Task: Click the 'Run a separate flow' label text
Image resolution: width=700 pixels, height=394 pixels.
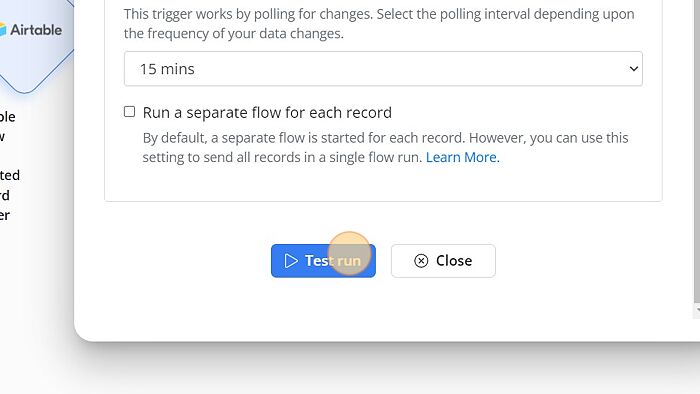Action: click(x=267, y=112)
